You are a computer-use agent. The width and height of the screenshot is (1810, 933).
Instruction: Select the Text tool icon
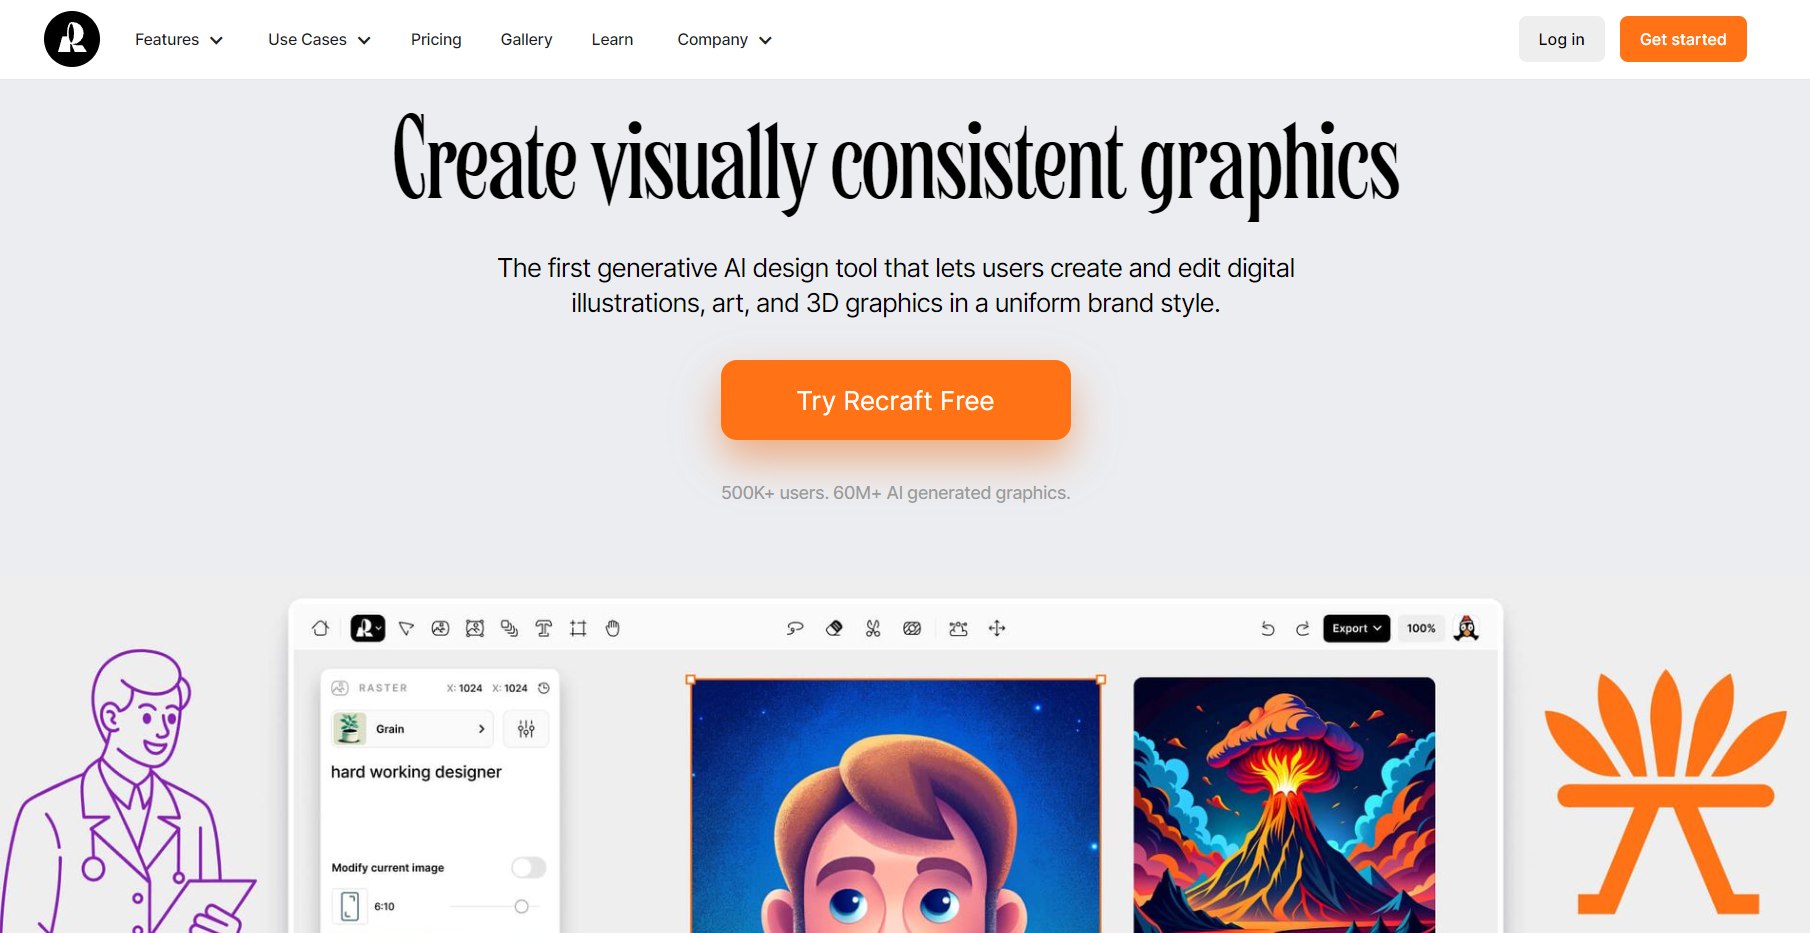pyautogui.click(x=544, y=628)
